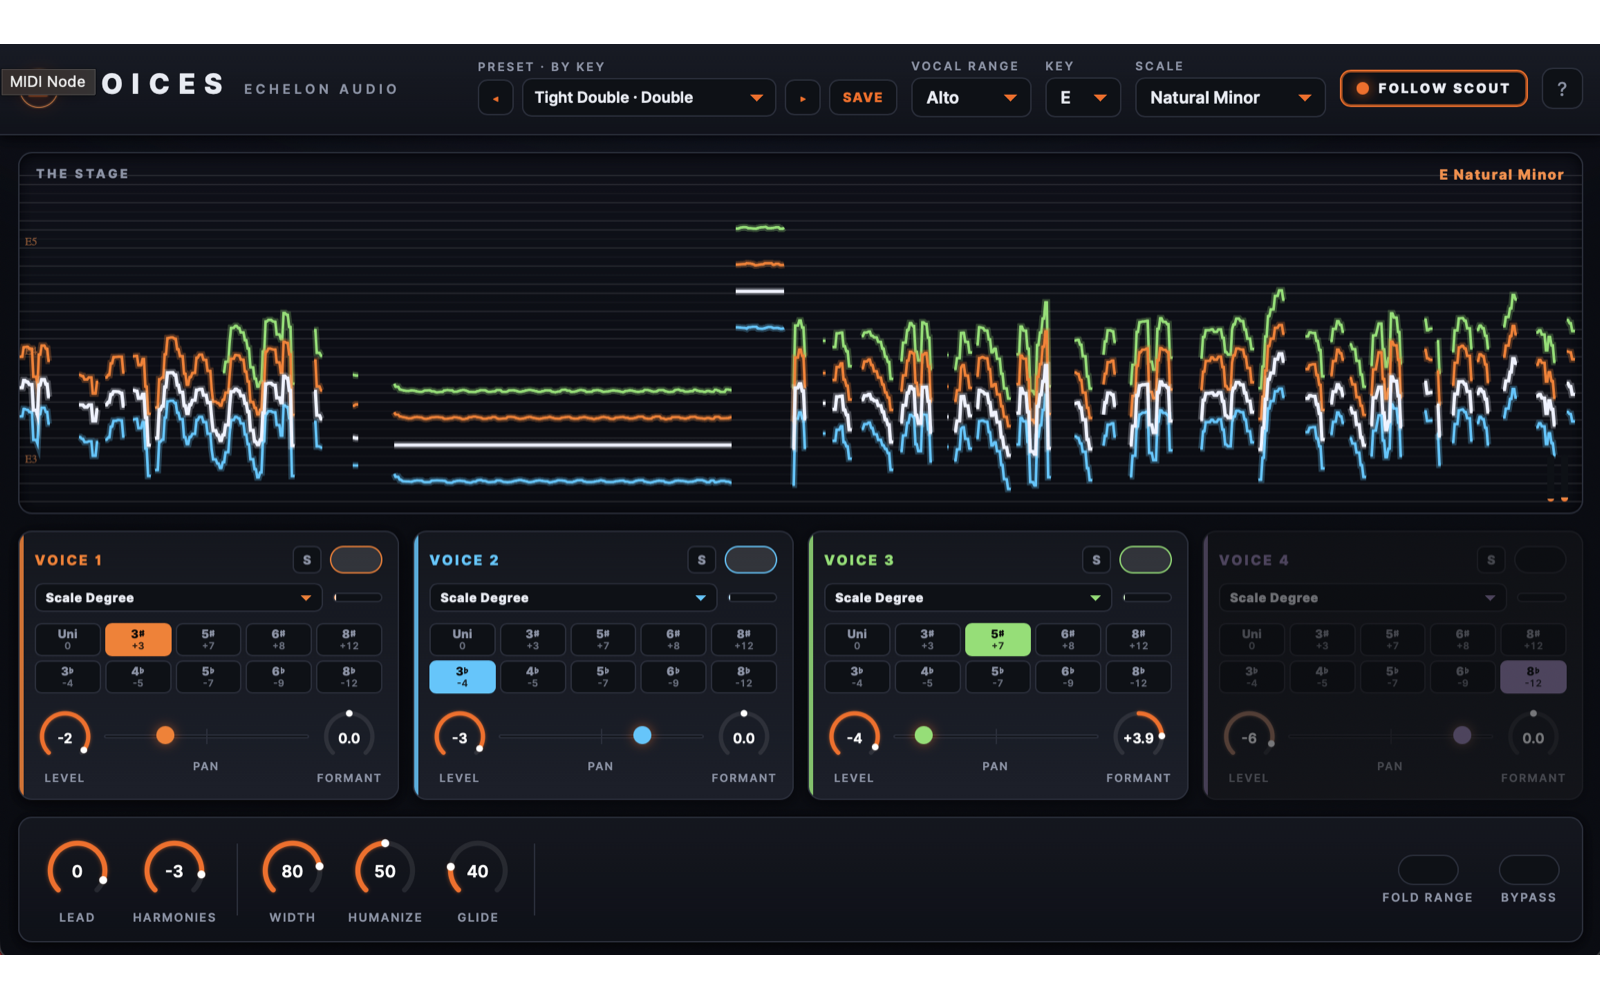Click Voice 2 blue pan slider handle
1600x1000 pixels.
pos(642,736)
